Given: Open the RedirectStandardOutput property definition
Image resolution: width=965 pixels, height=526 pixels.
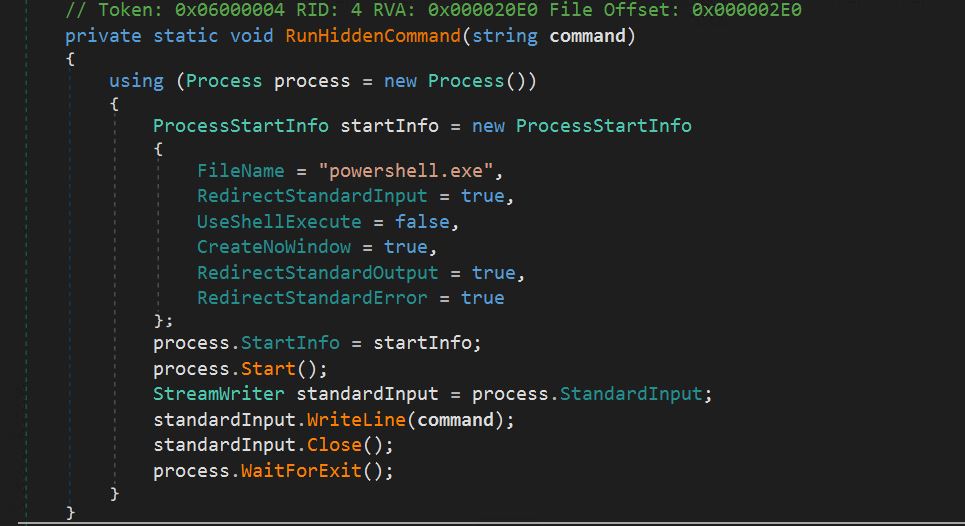Looking at the screenshot, I should [x=317, y=273].
